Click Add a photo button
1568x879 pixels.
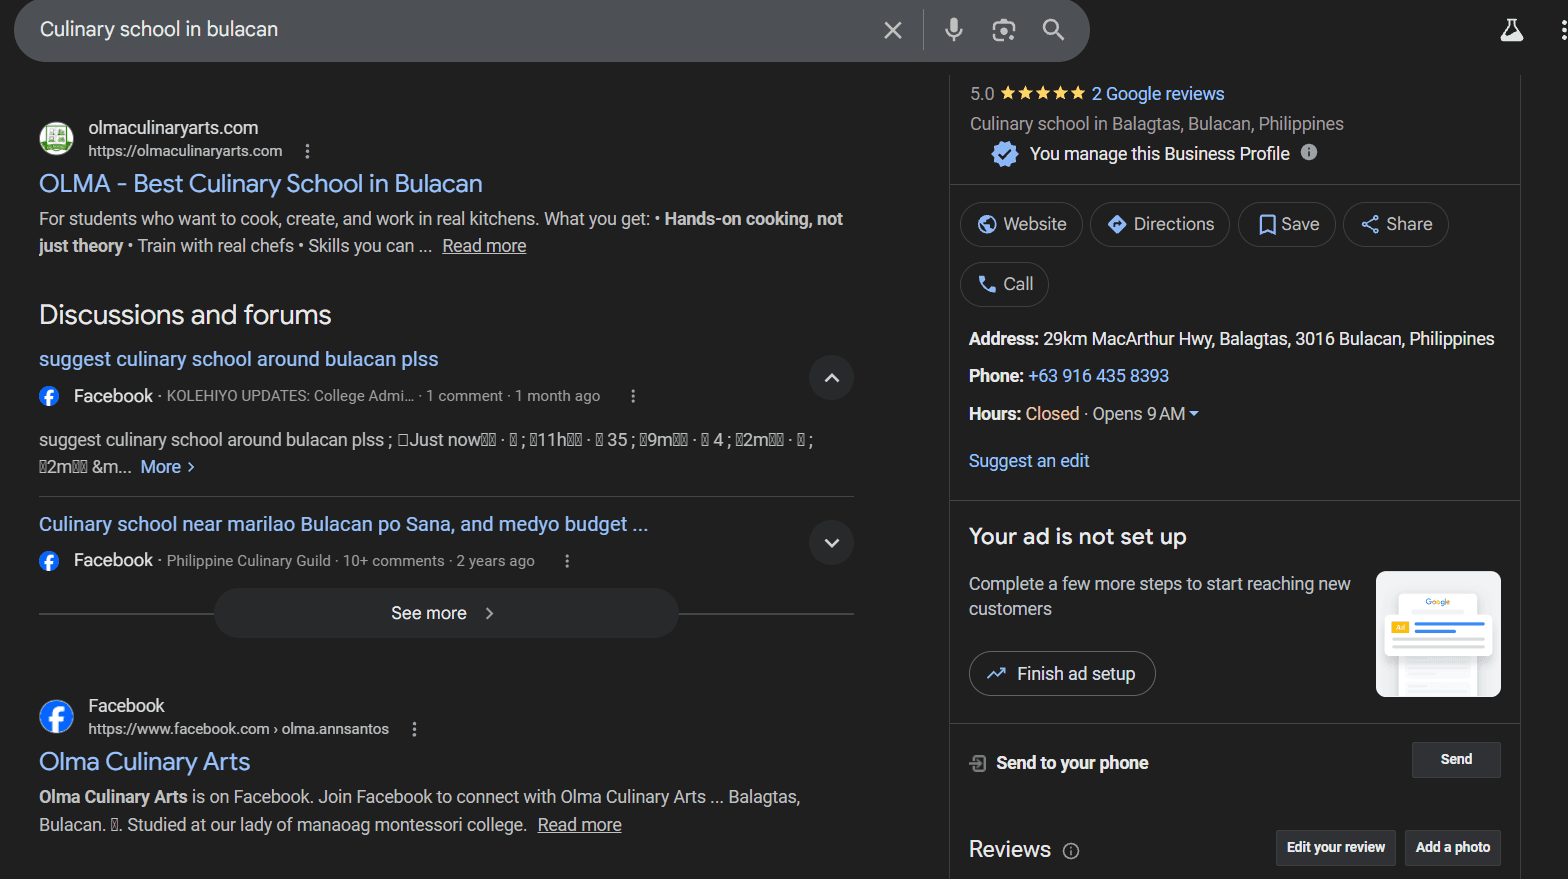(x=1453, y=848)
